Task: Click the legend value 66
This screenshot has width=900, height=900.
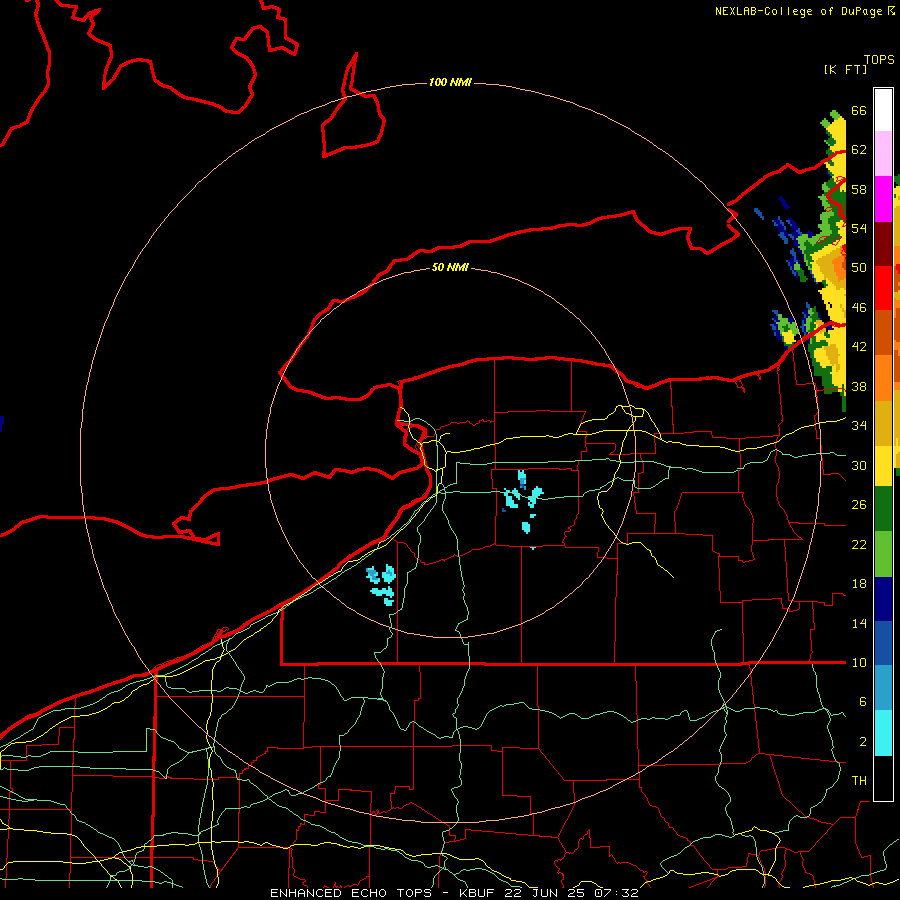Action: [859, 110]
